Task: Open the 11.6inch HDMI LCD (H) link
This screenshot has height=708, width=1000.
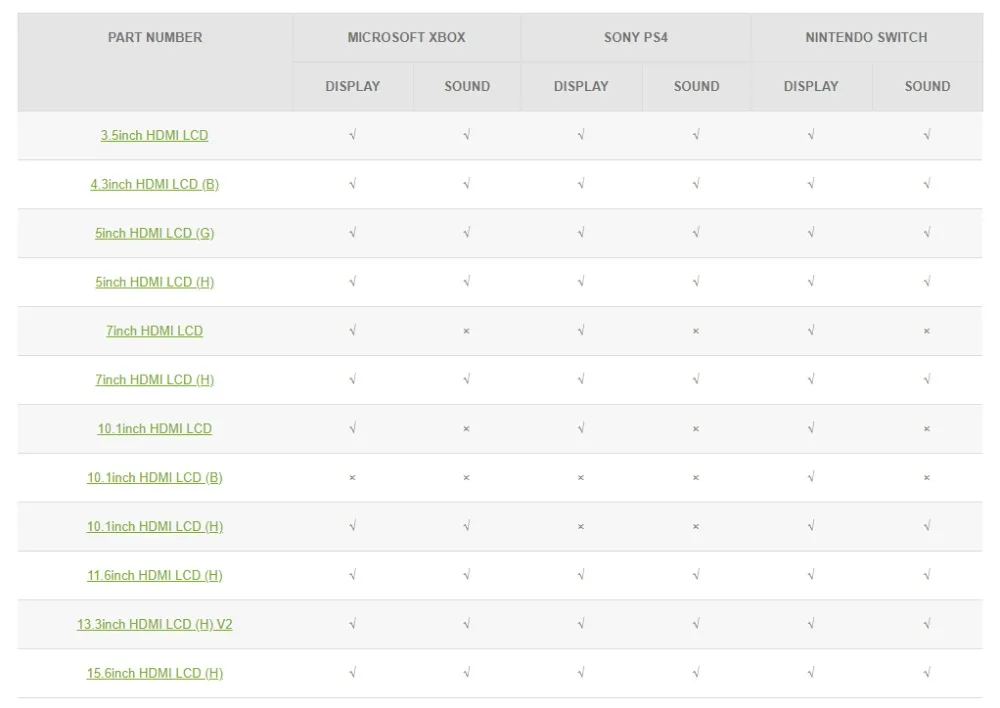Action: pyautogui.click(x=154, y=575)
